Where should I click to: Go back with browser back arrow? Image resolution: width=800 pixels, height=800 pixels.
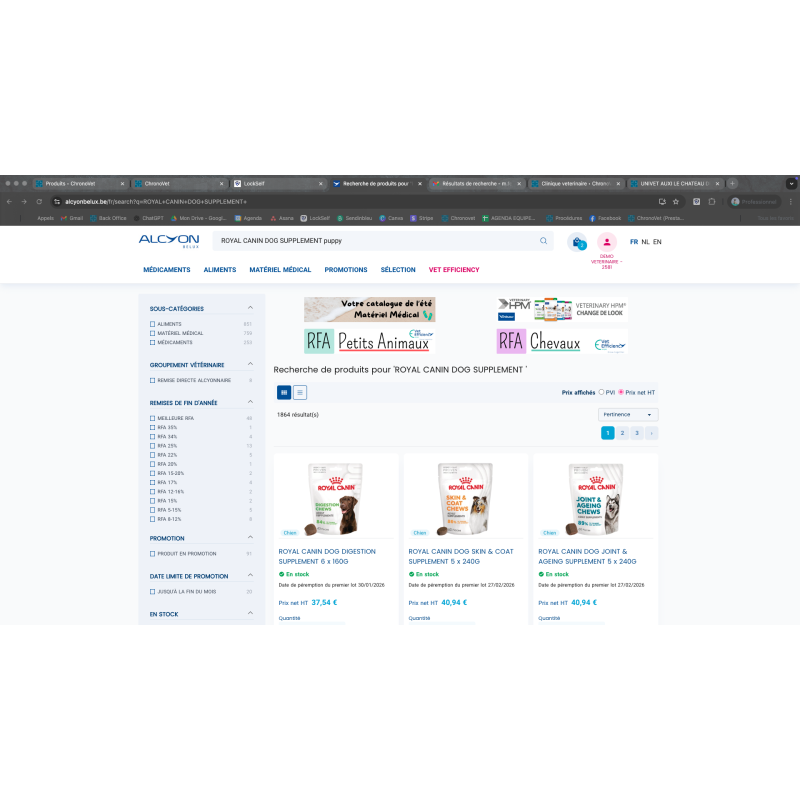9,202
